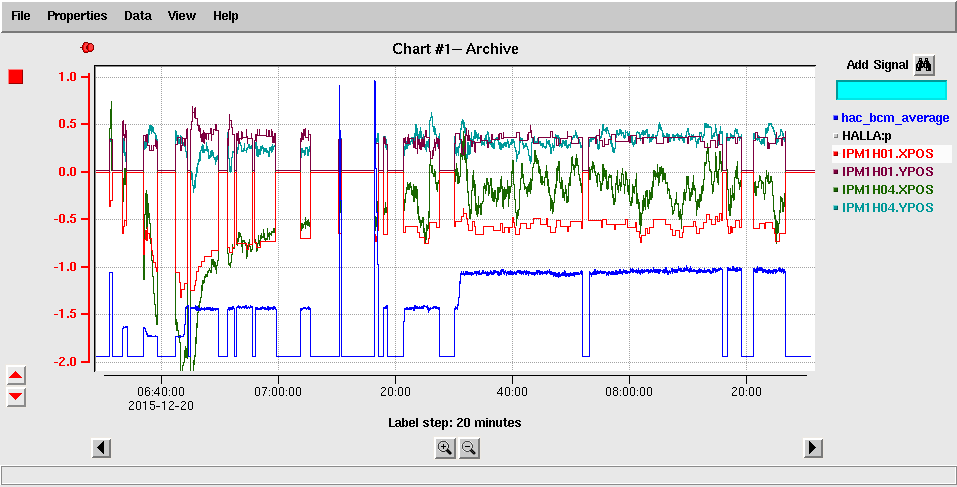Select IPM1H01.YPOS signal in legend
Viewport: 957px width, 487px height.
[x=887, y=171]
